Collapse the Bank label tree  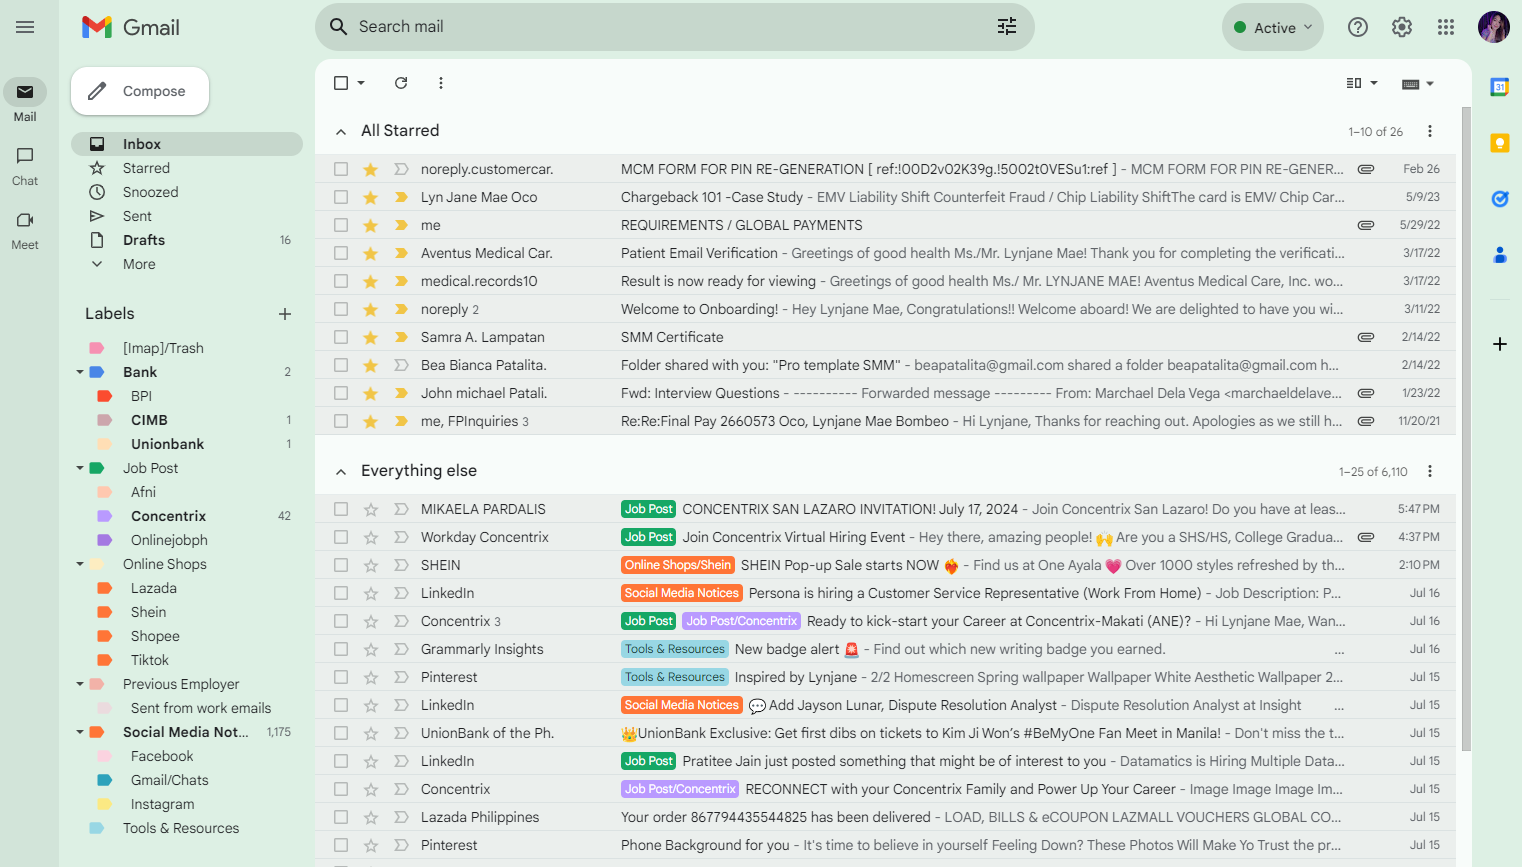[80, 372]
